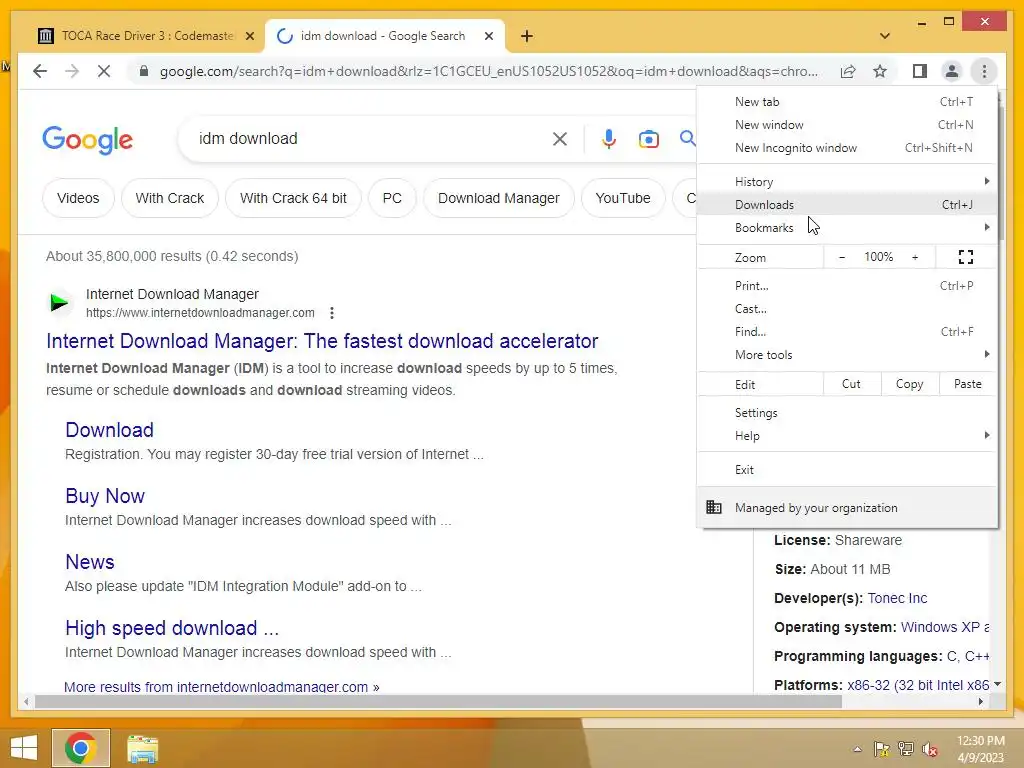Select New window menu item
Viewport: 1024px width, 768px height.
848,125
